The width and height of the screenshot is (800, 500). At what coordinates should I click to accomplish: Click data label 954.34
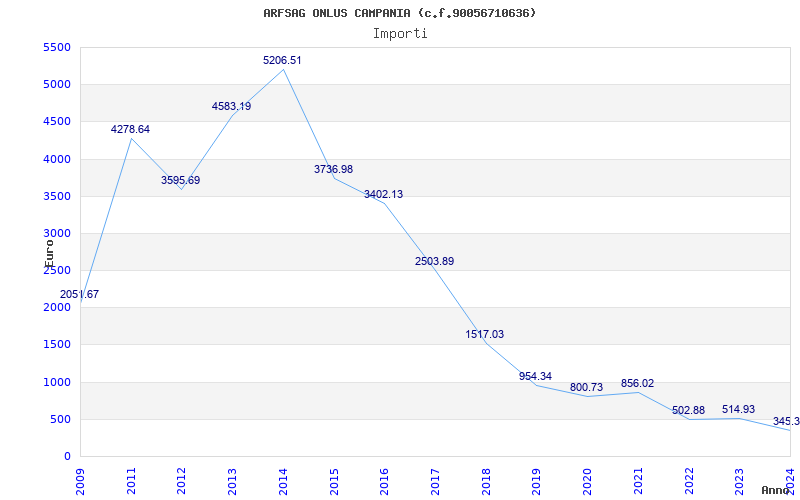click(x=535, y=377)
